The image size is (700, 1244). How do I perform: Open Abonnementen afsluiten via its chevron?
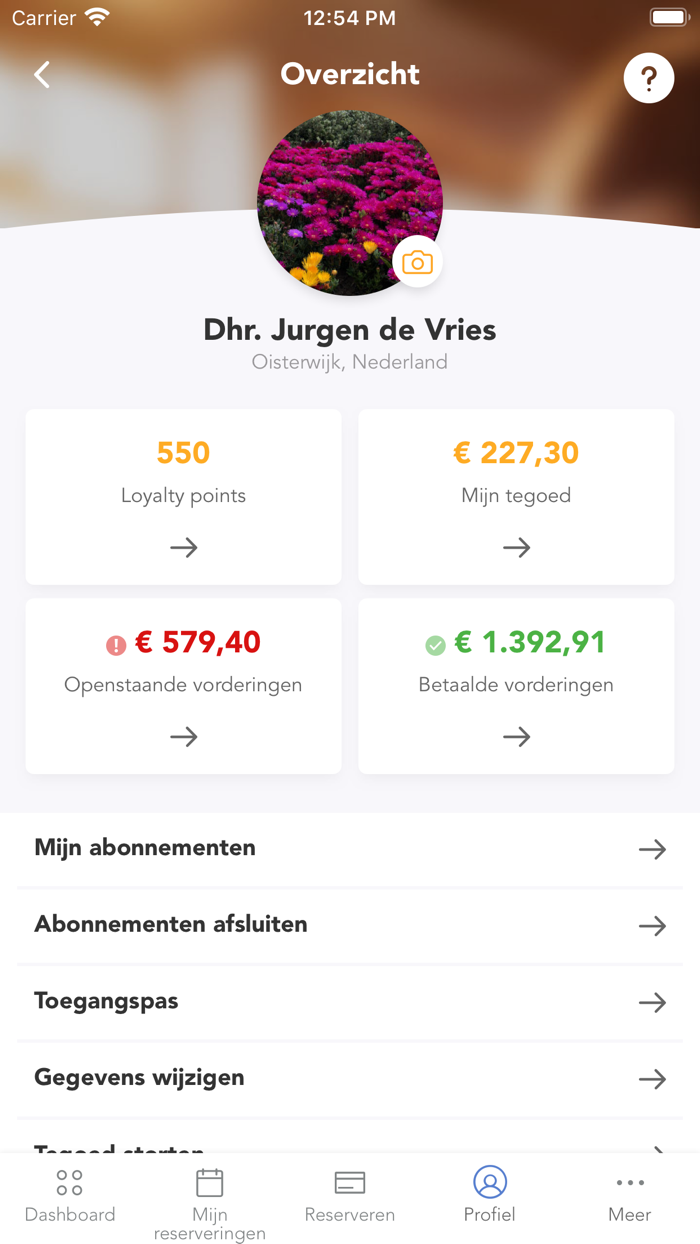(x=653, y=925)
